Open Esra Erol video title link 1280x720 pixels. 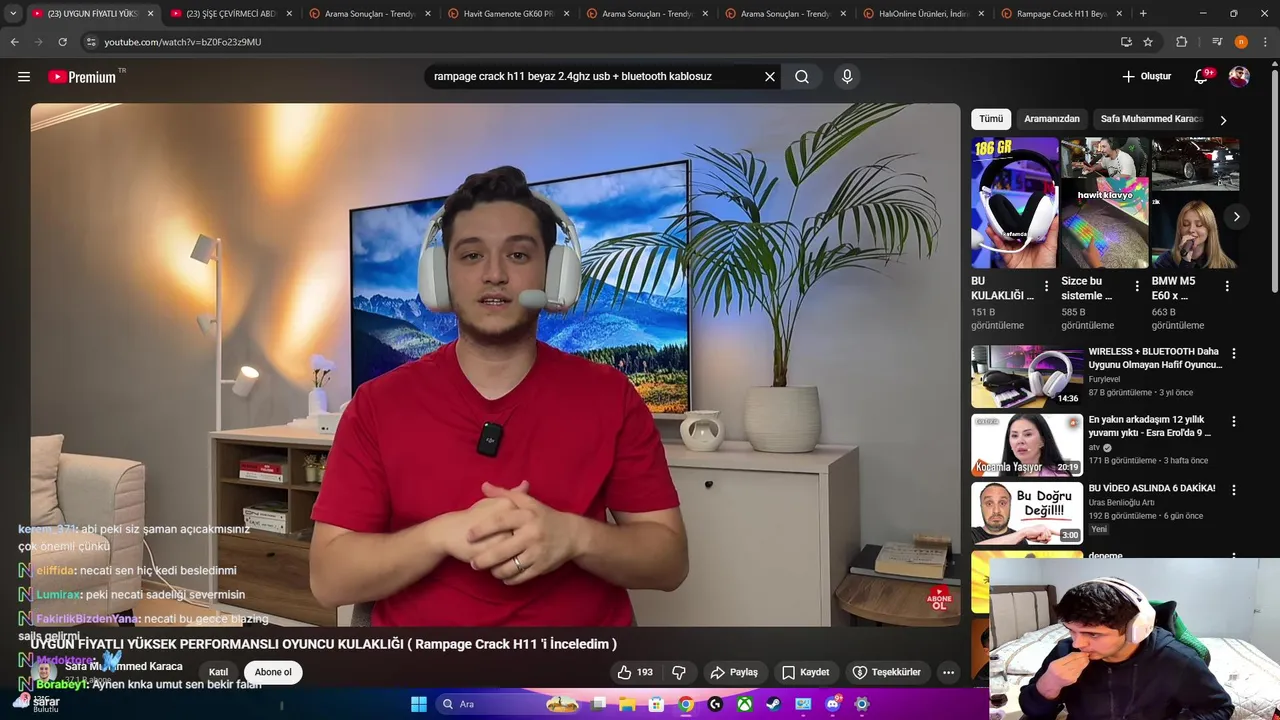(1149, 426)
